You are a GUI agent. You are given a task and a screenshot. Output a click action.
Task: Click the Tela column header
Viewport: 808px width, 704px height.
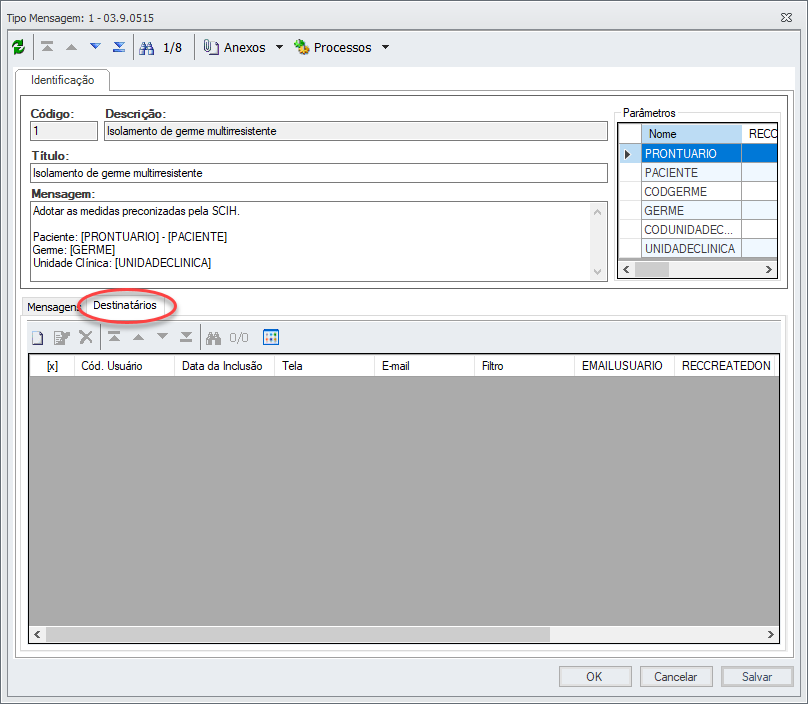tap(324, 366)
